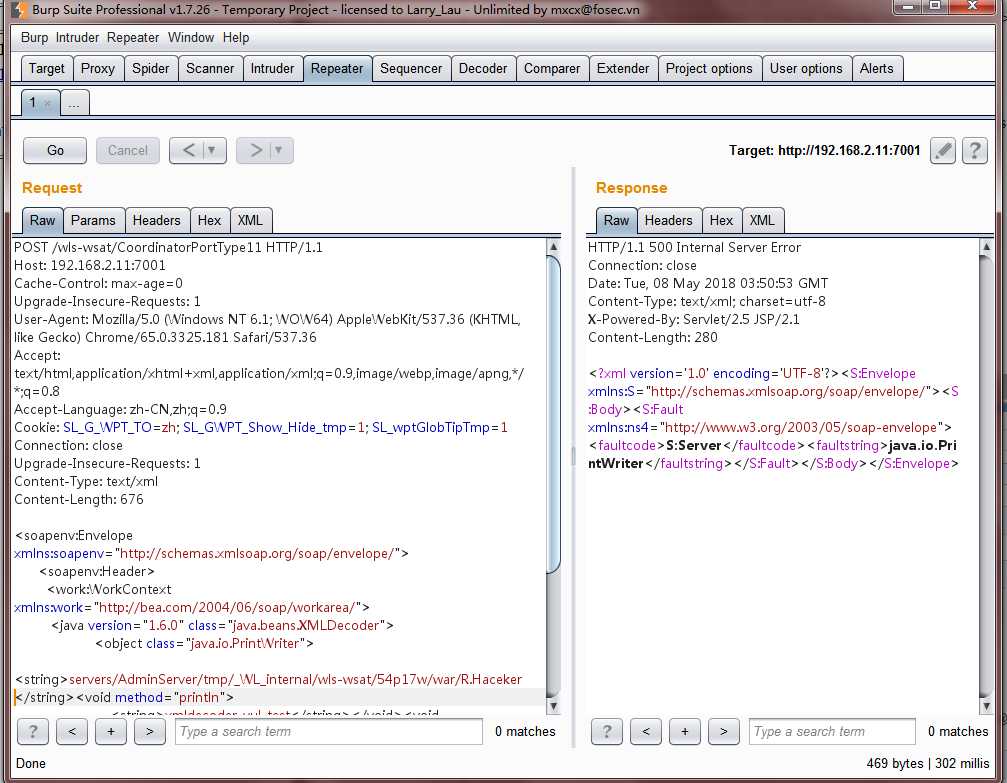Open the history back dropdown arrow
The image size is (1007, 783).
click(x=212, y=150)
